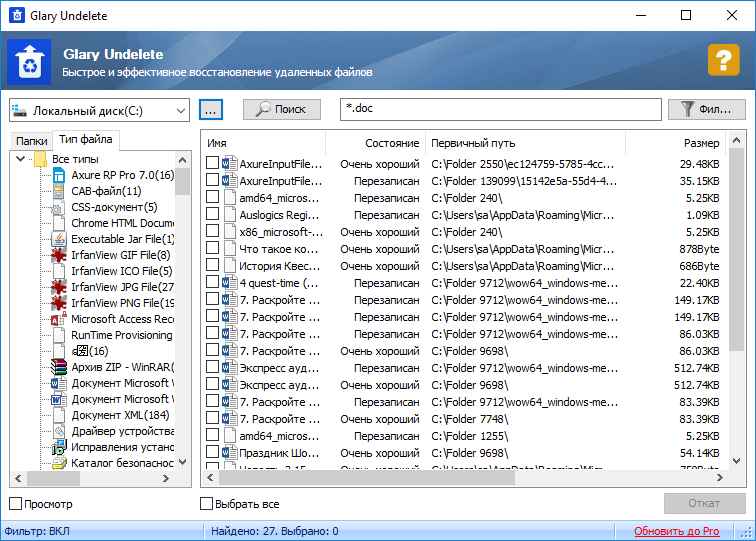Image resolution: width=756 pixels, height=541 pixels.
Task: Click the file type tree horizontal scrollbar thumb
Action: click(54, 478)
